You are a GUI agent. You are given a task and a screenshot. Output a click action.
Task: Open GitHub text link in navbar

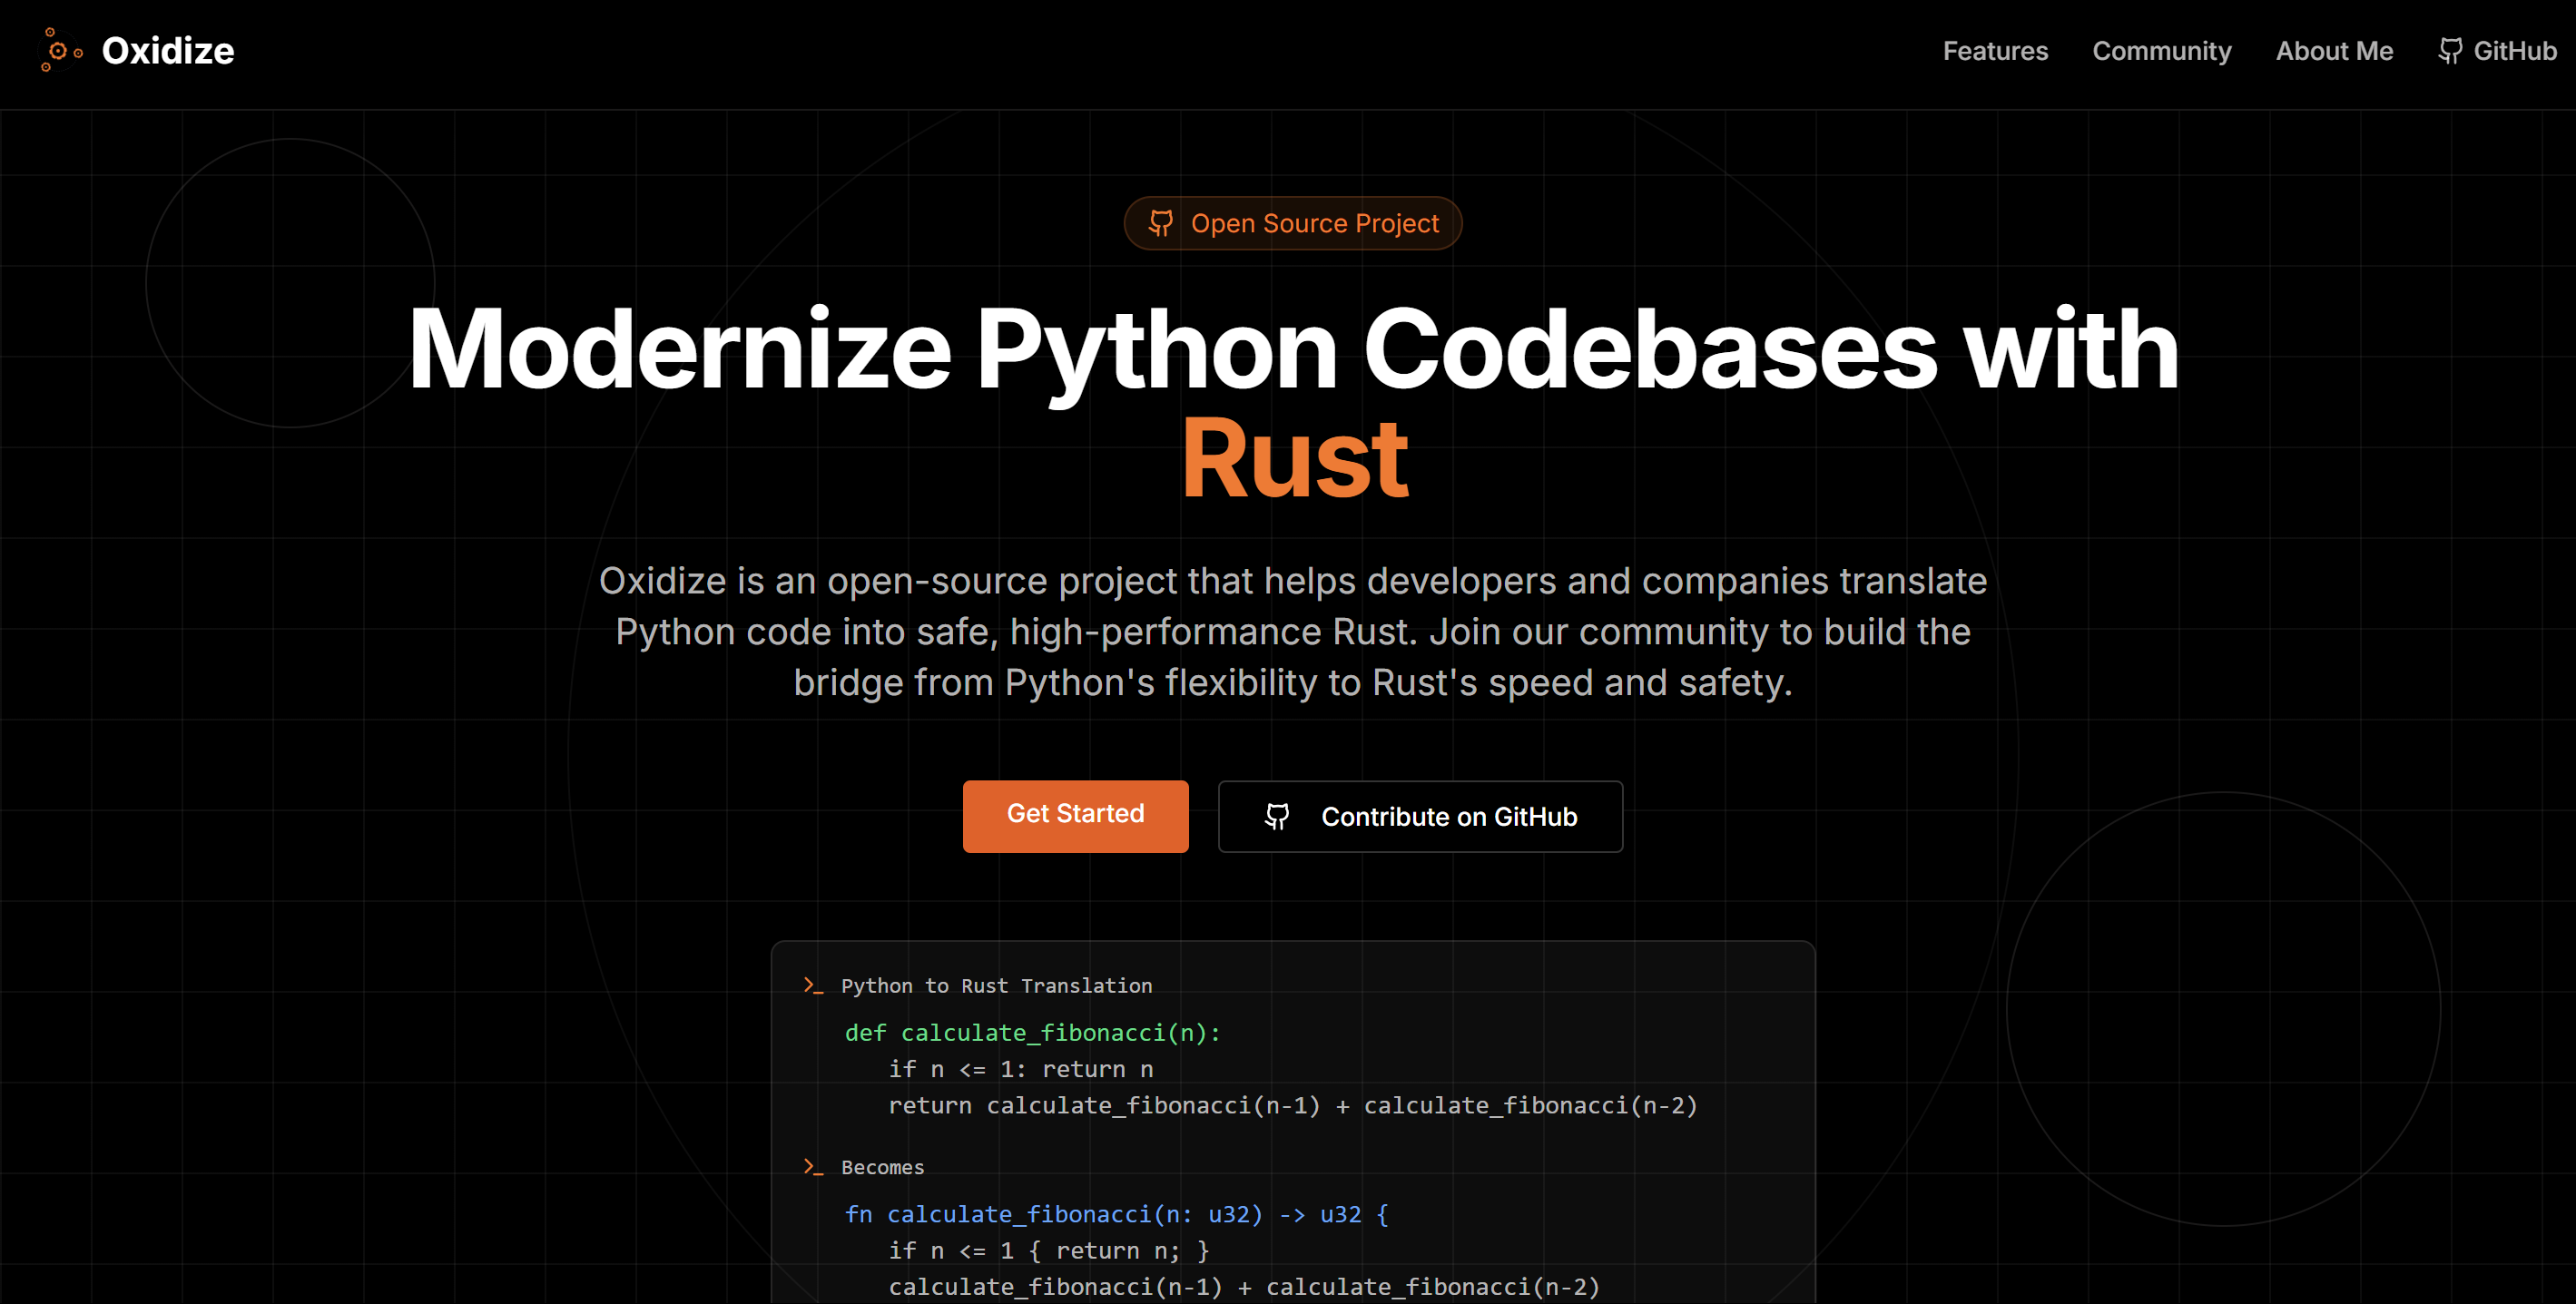[2514, 51]
